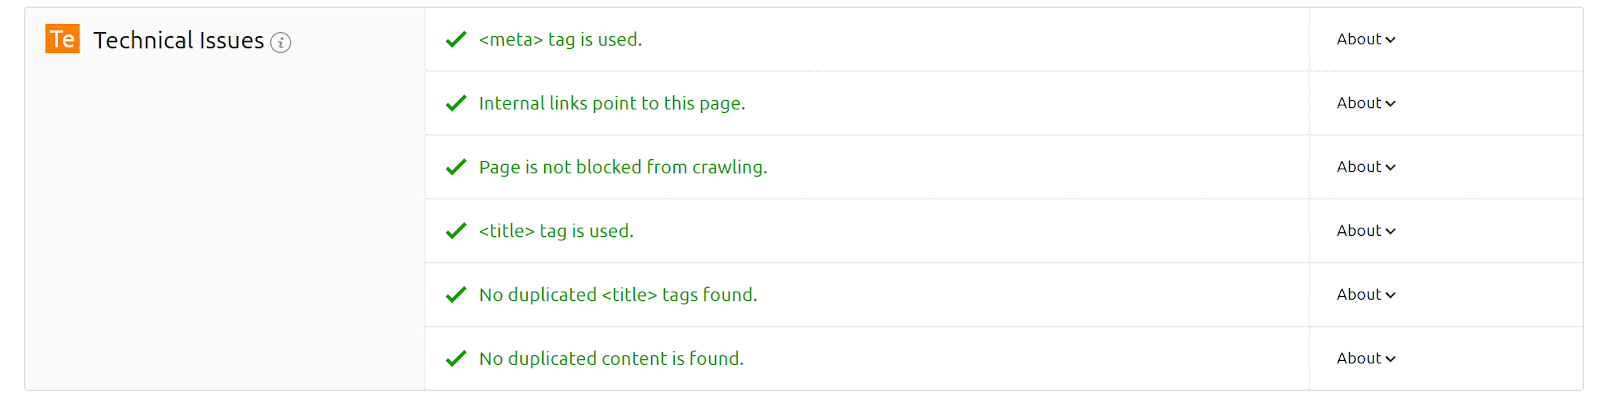Image resolution: width=1600 pixels, height=395 pixels.
Task: Select '<meta> tag is used.' text
Action: click(x=560, y=40)
